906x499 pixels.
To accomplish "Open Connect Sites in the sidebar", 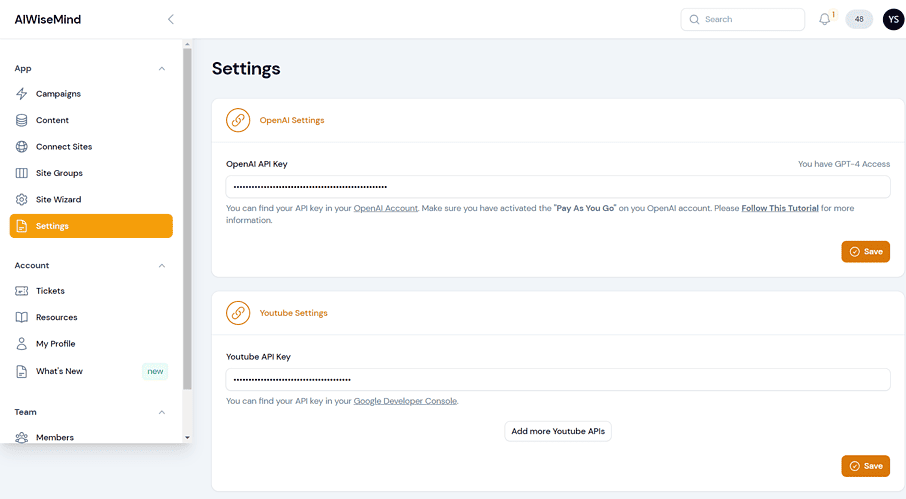I will pos(91,147).
